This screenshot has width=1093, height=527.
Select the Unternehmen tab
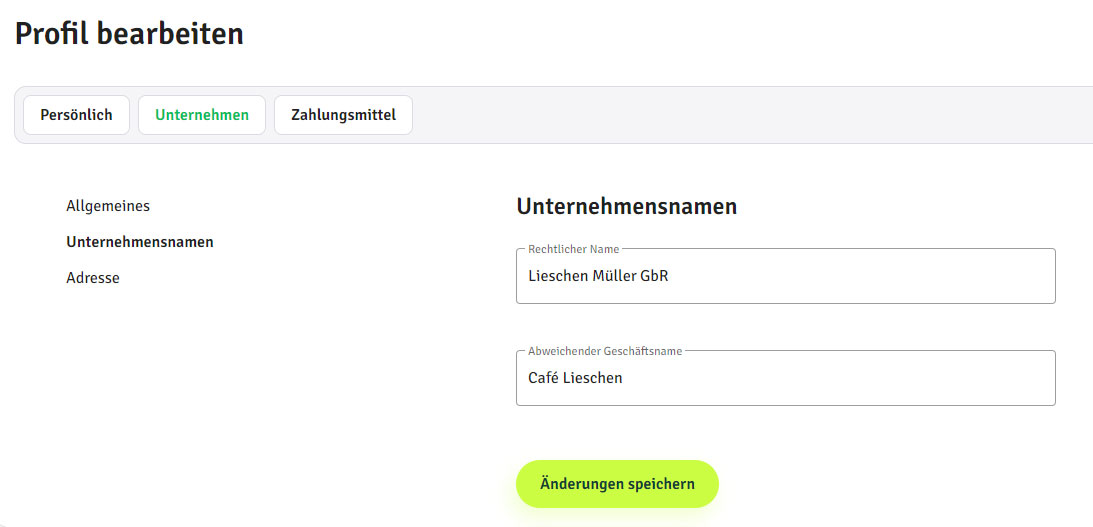[201, 115]
